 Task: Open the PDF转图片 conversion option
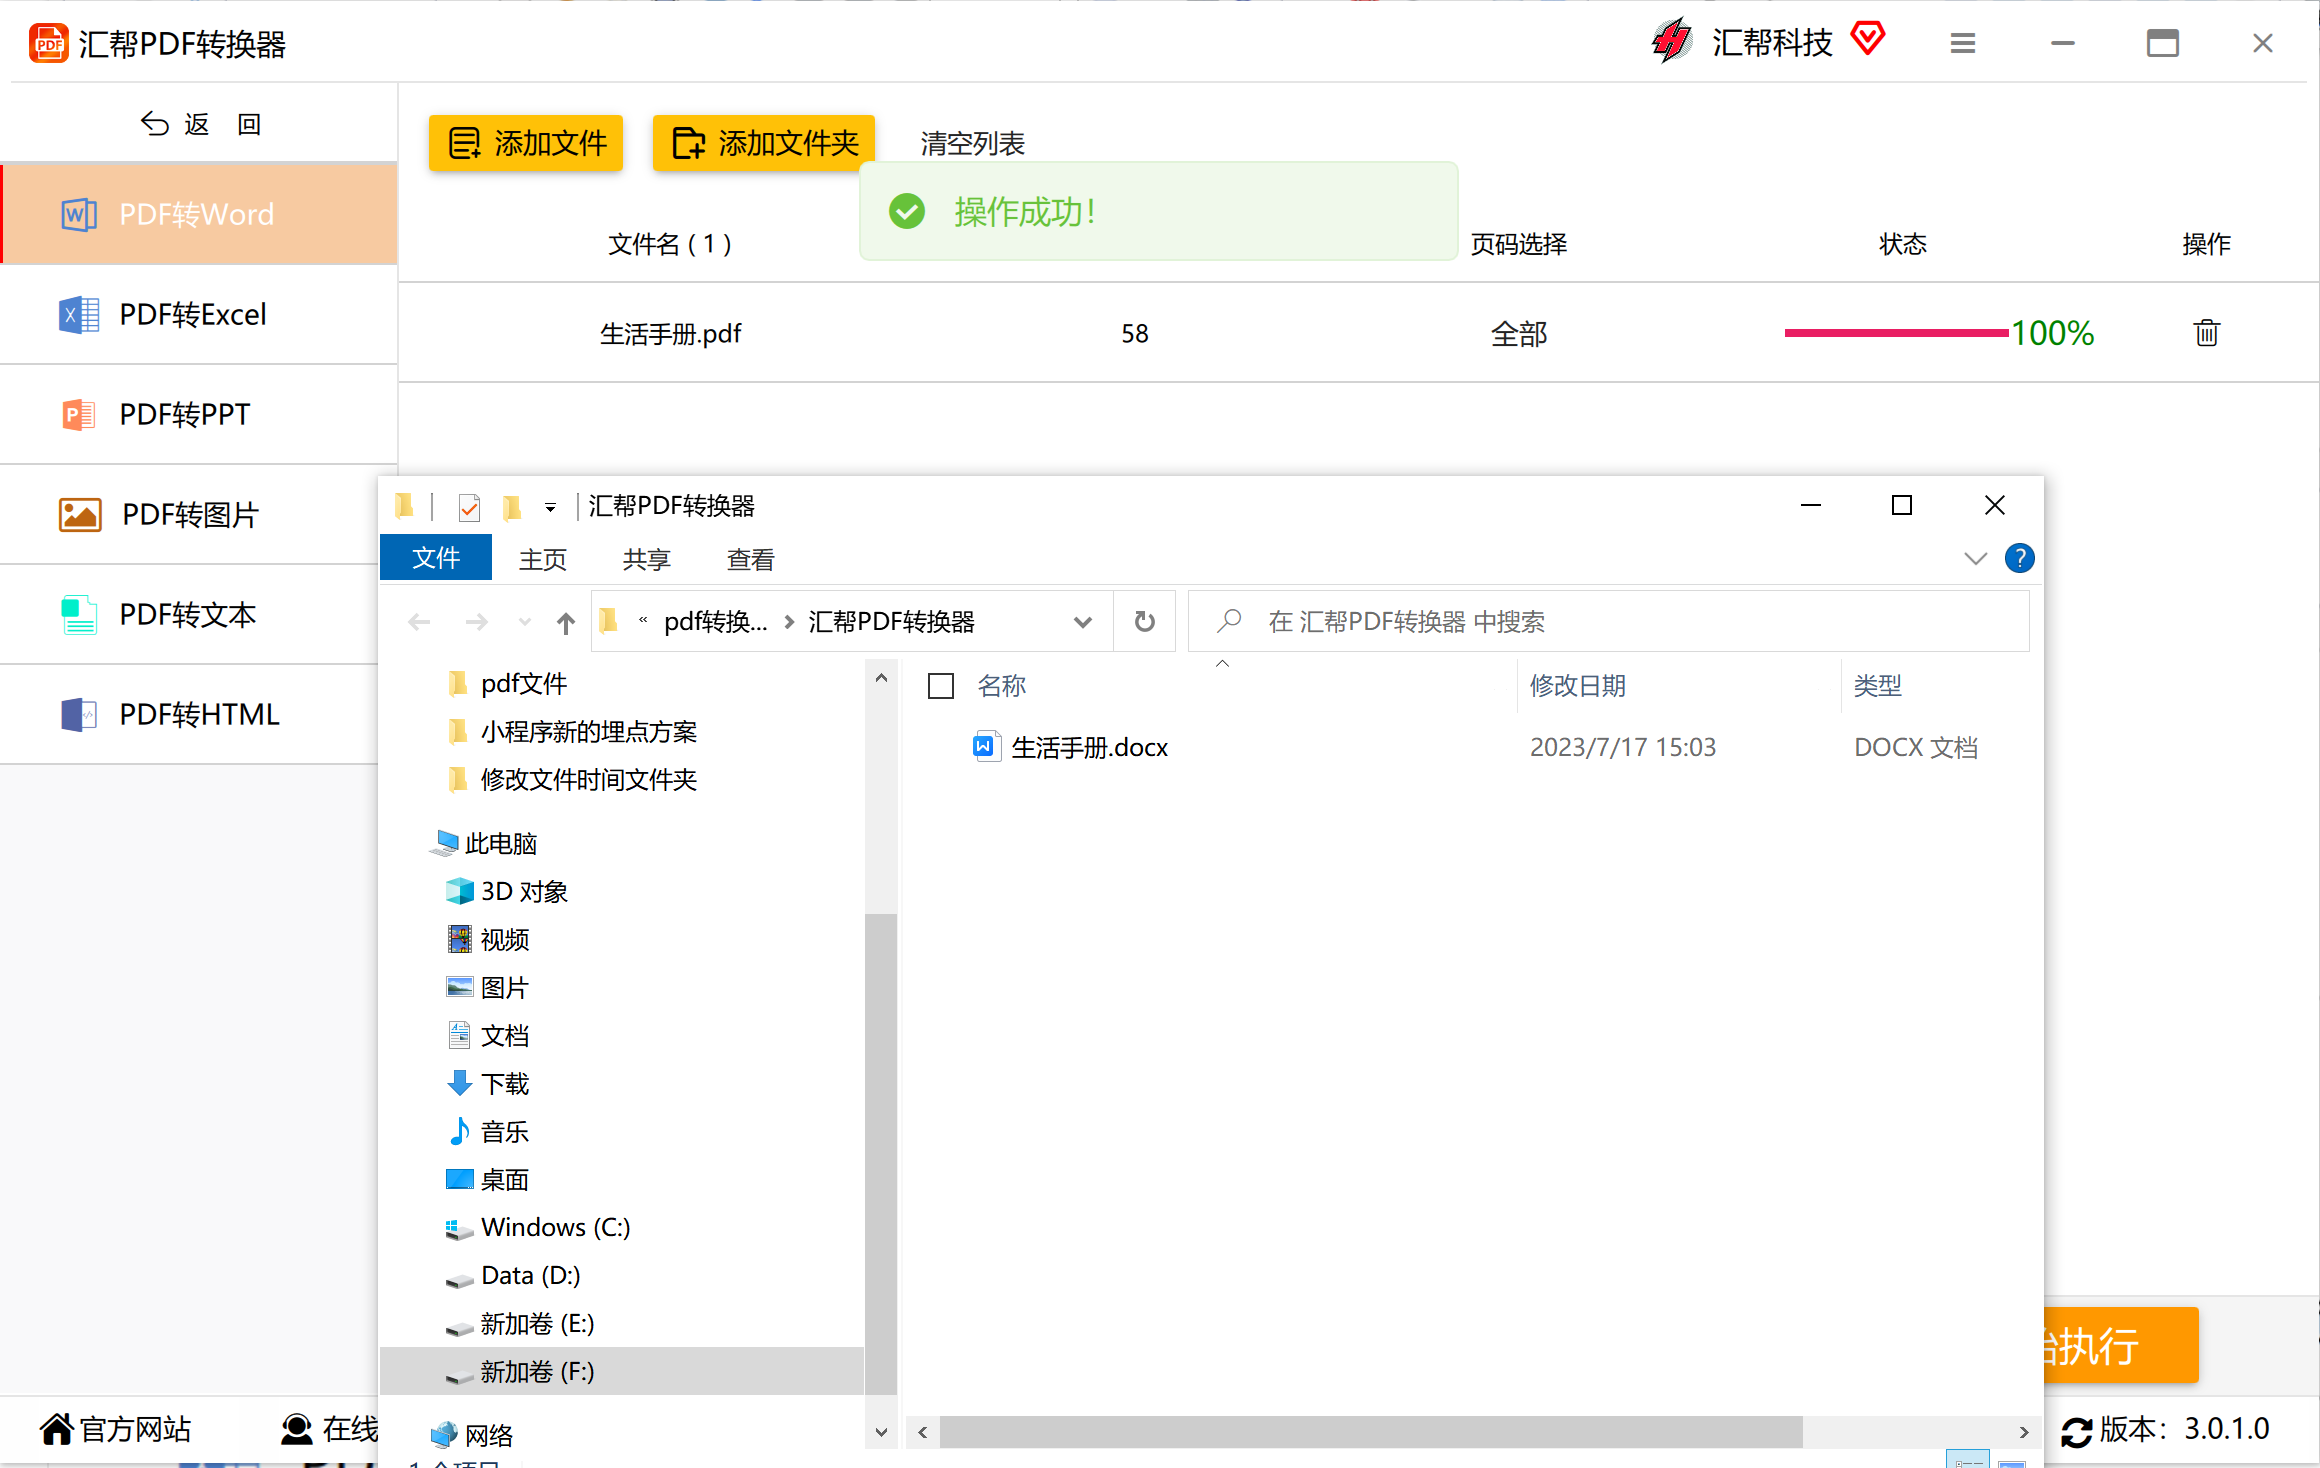190,514
